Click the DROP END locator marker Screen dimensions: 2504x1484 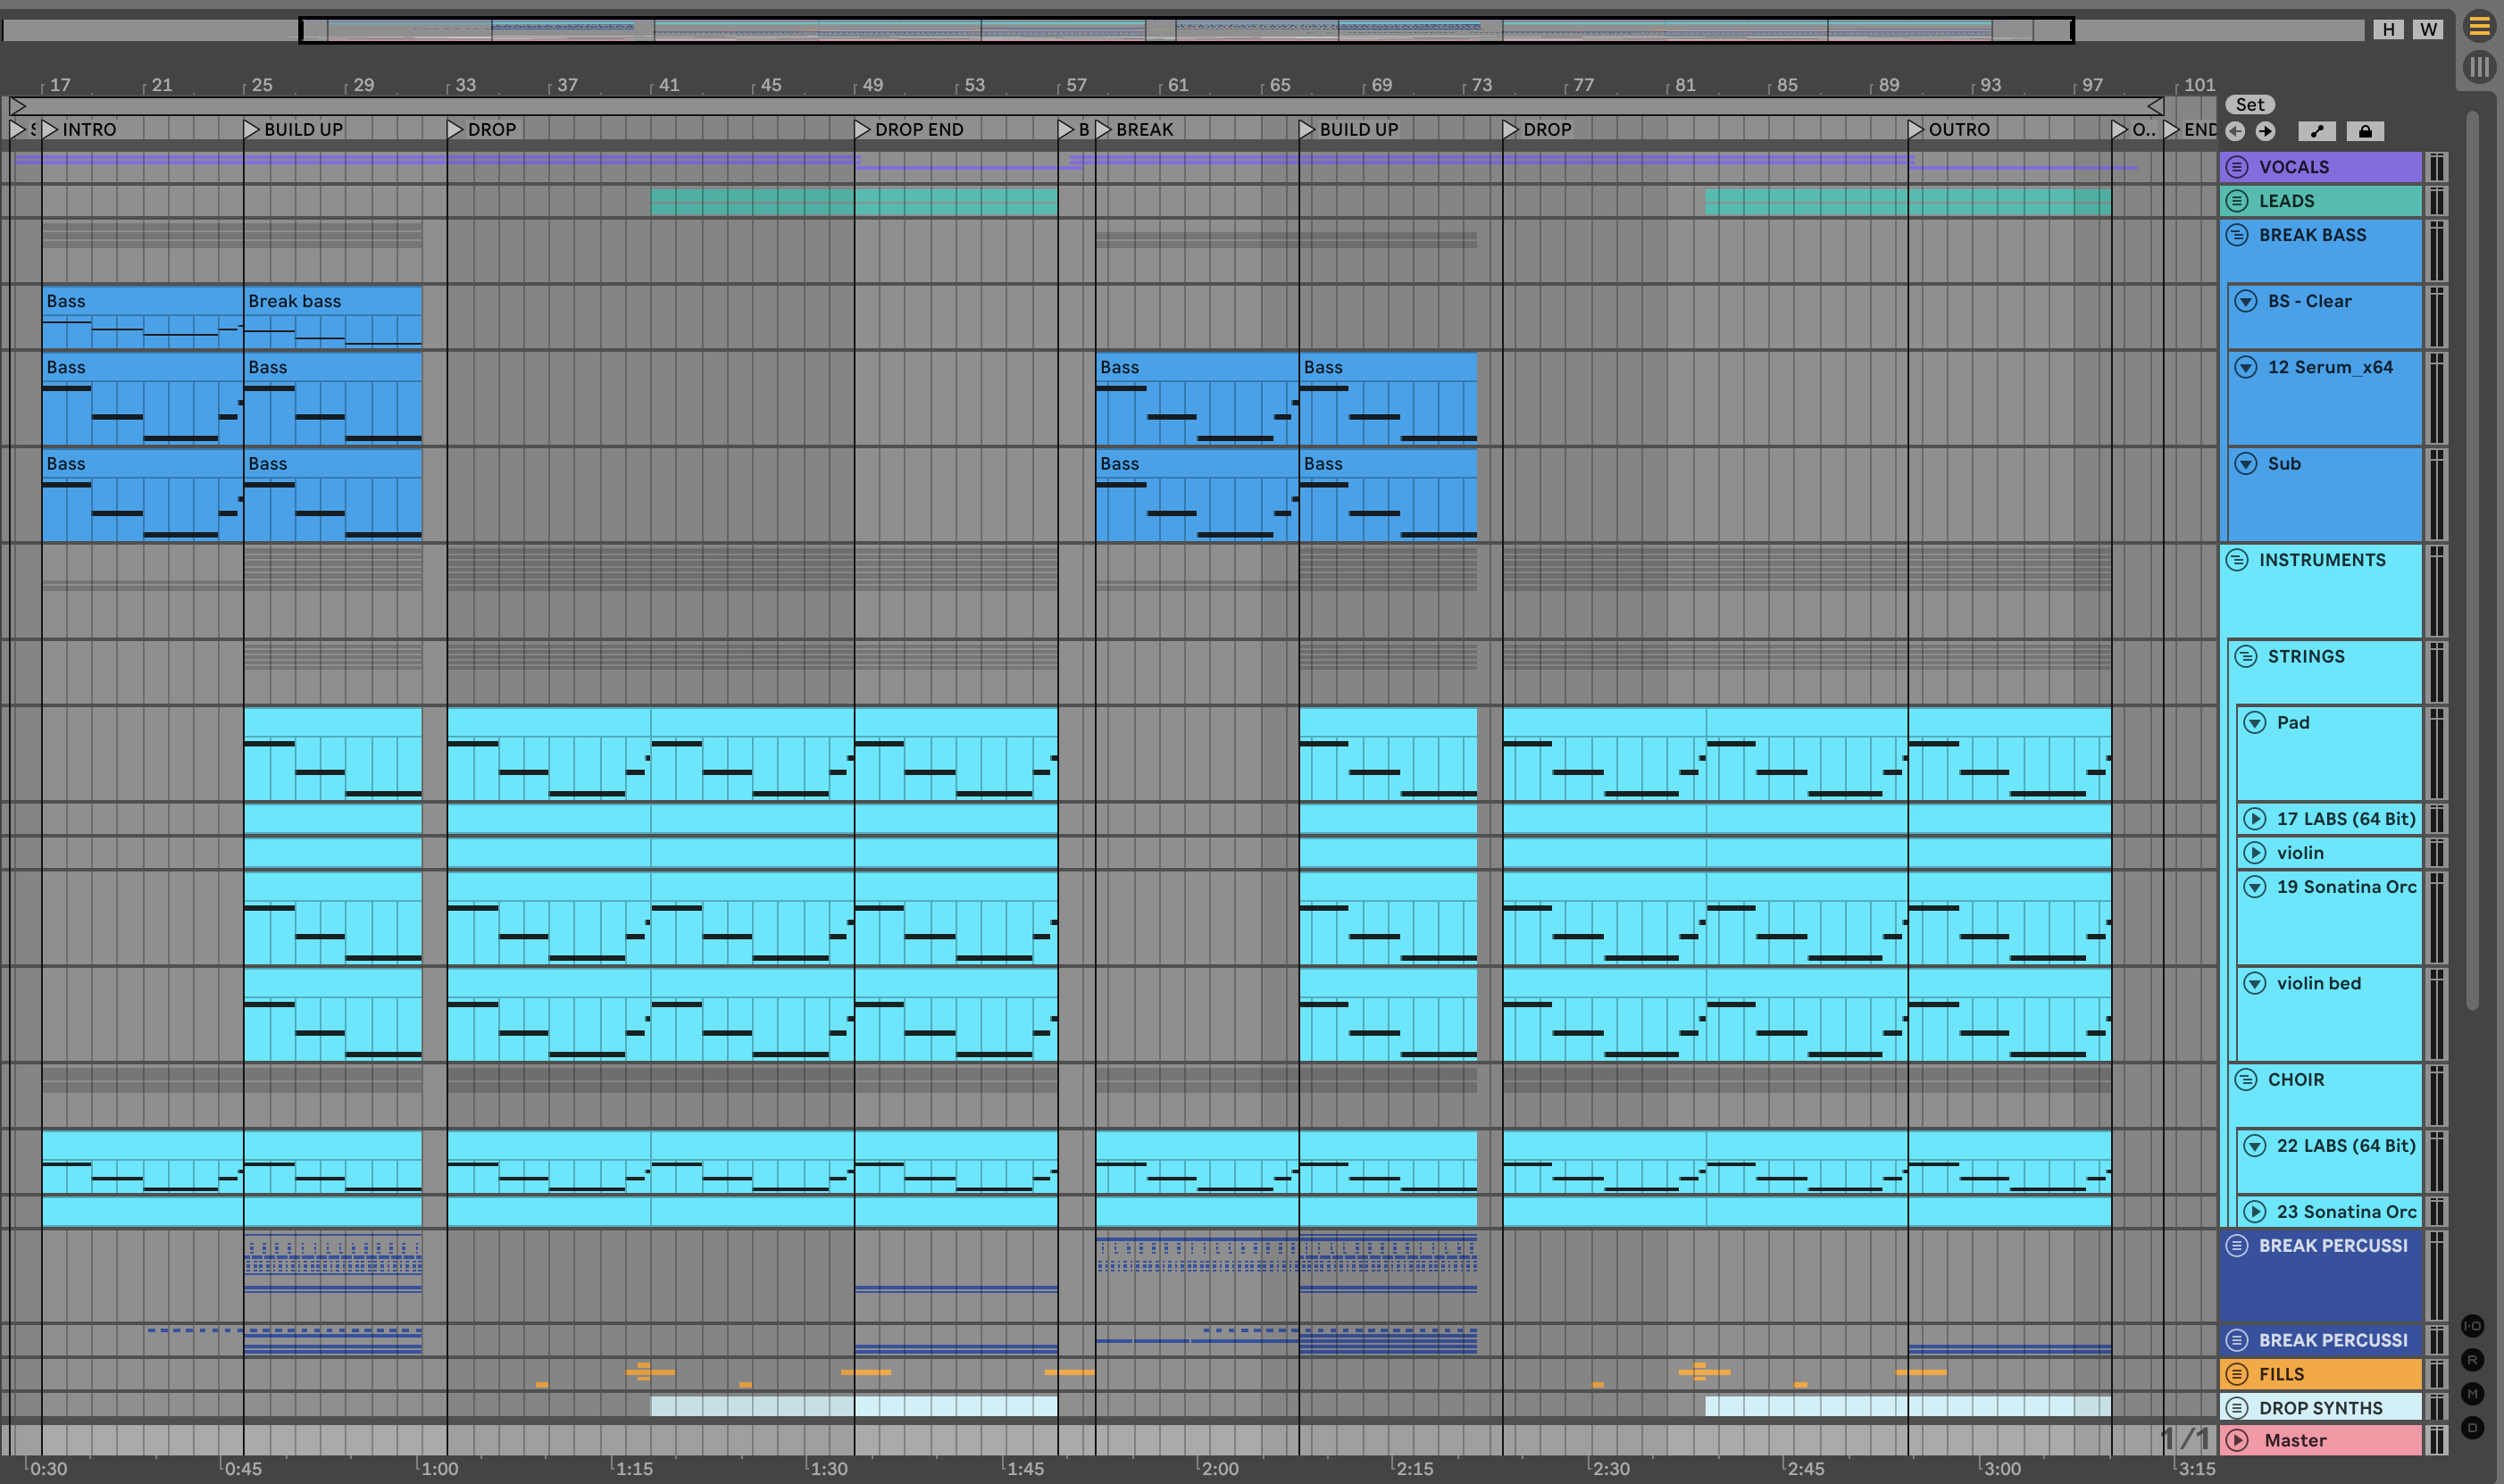tap(862, 129)
